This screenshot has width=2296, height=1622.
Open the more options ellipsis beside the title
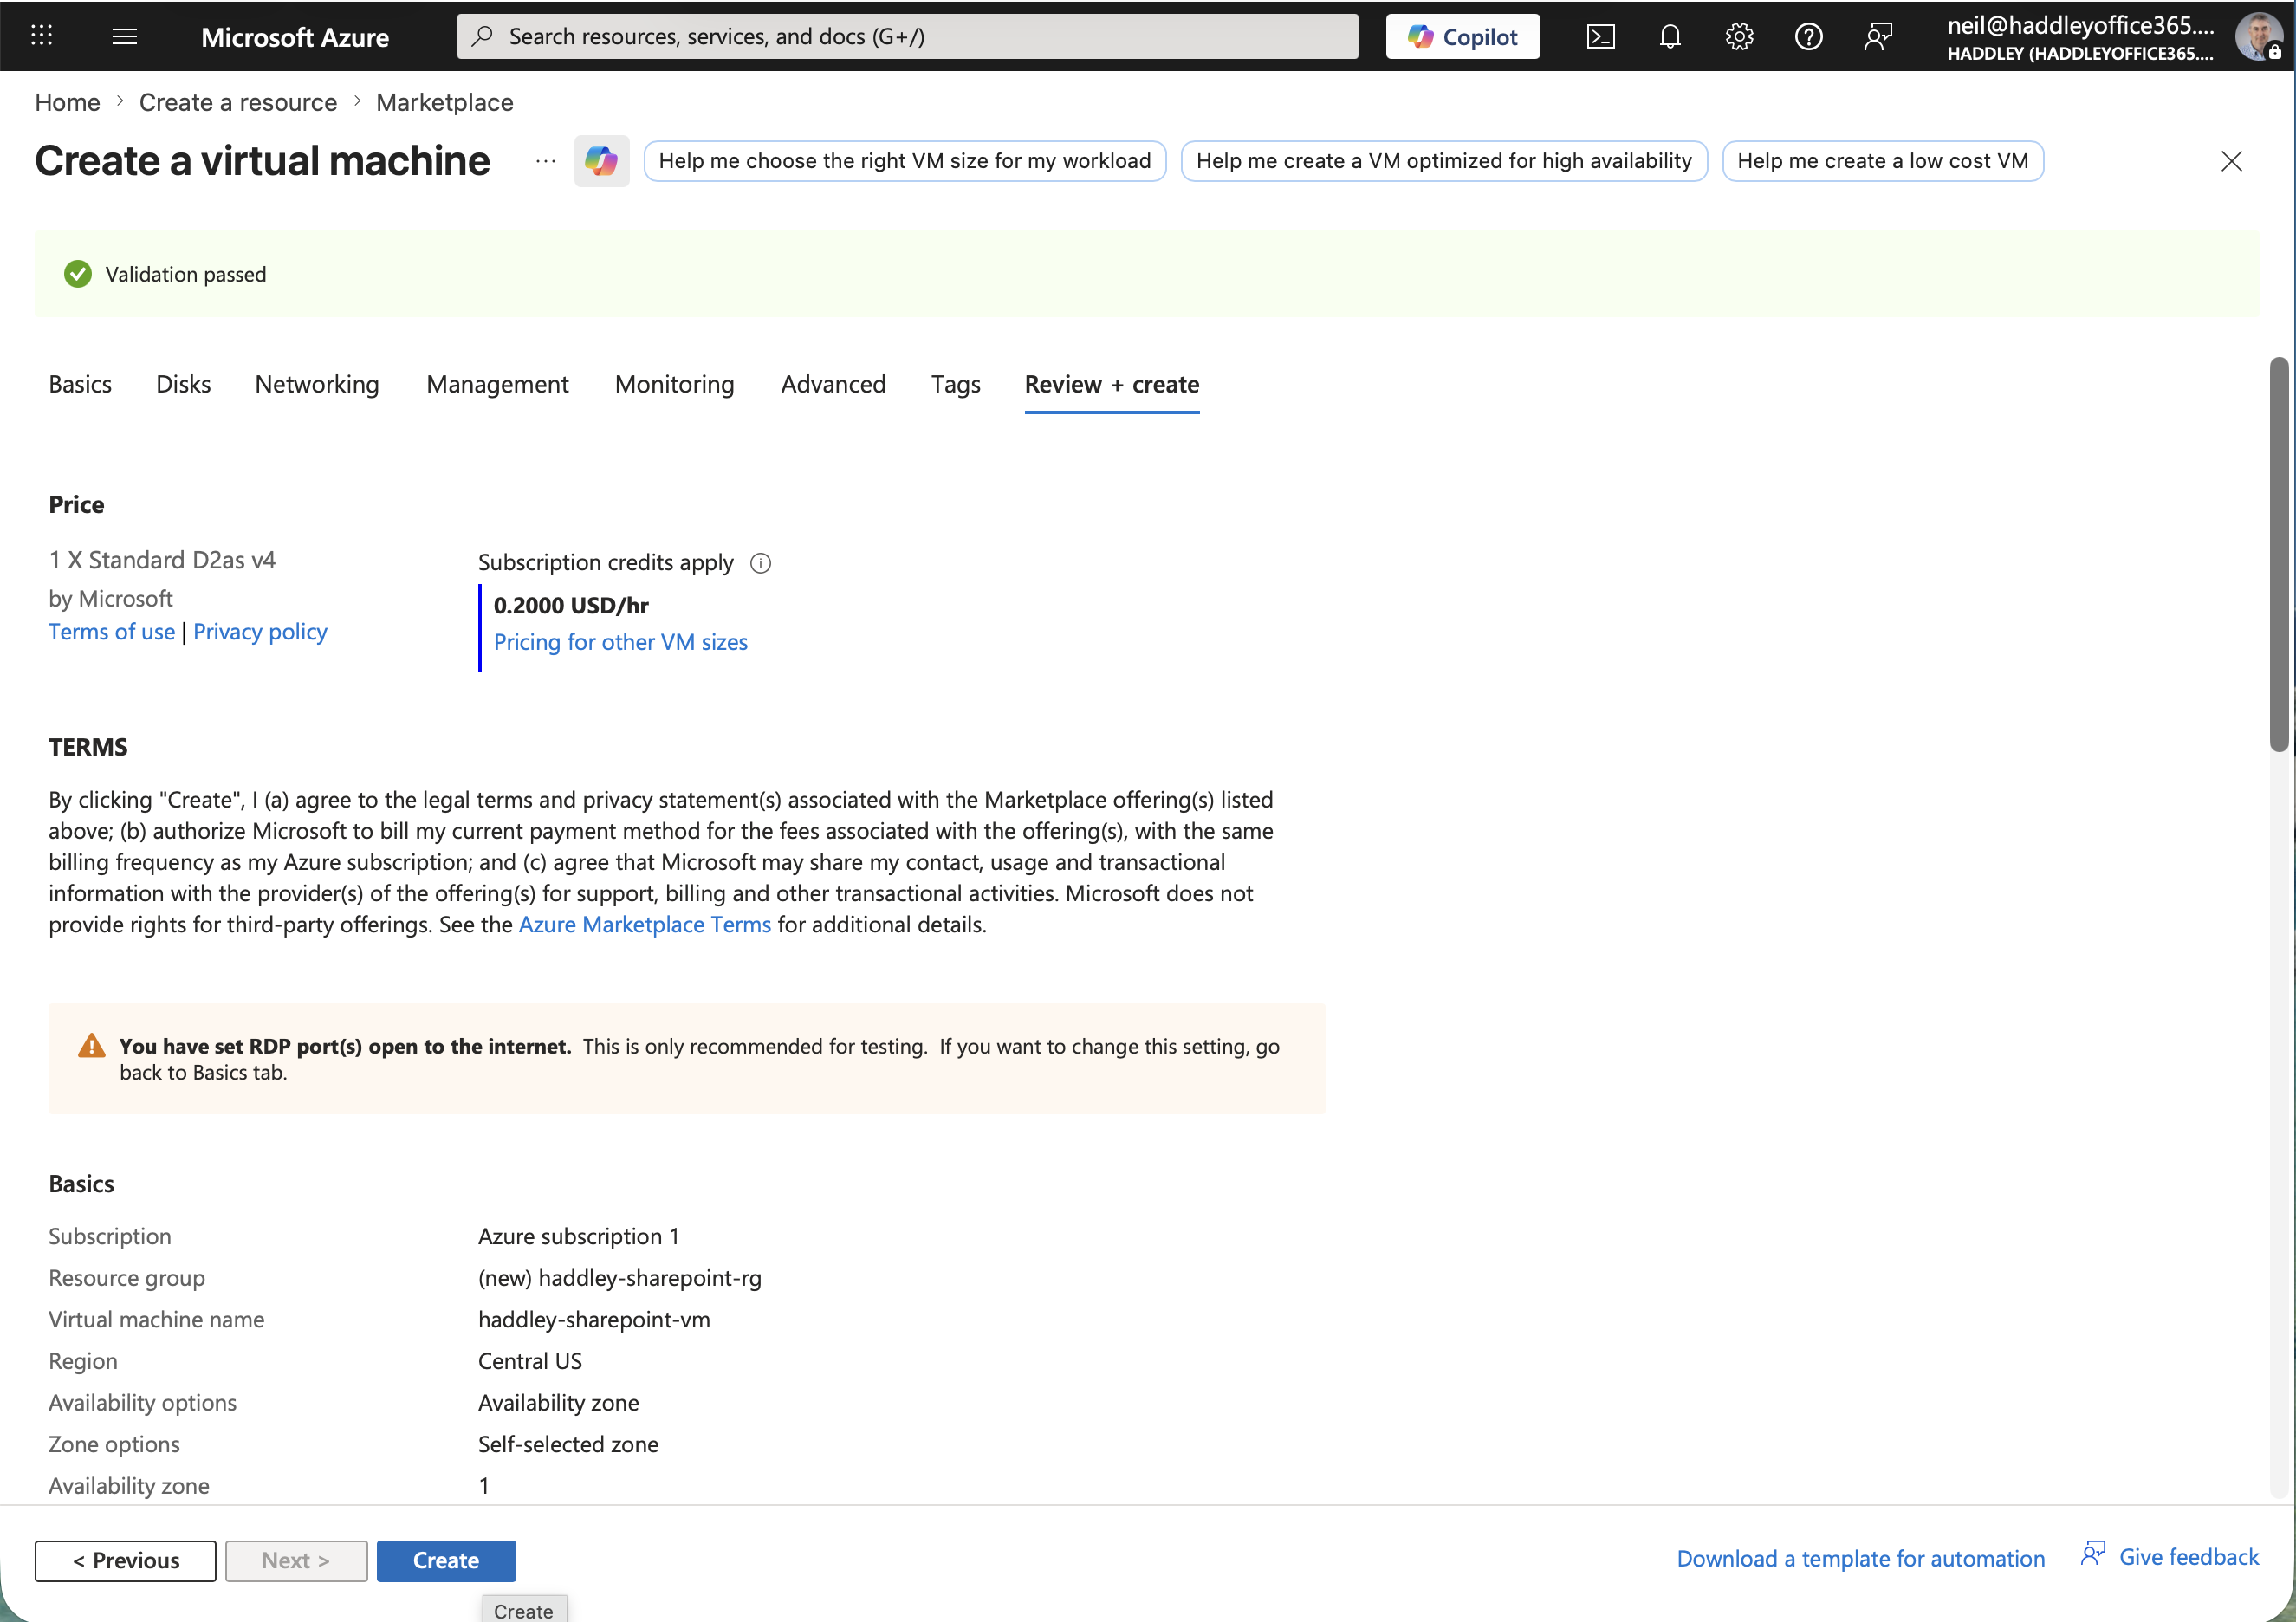coord(545,161)
